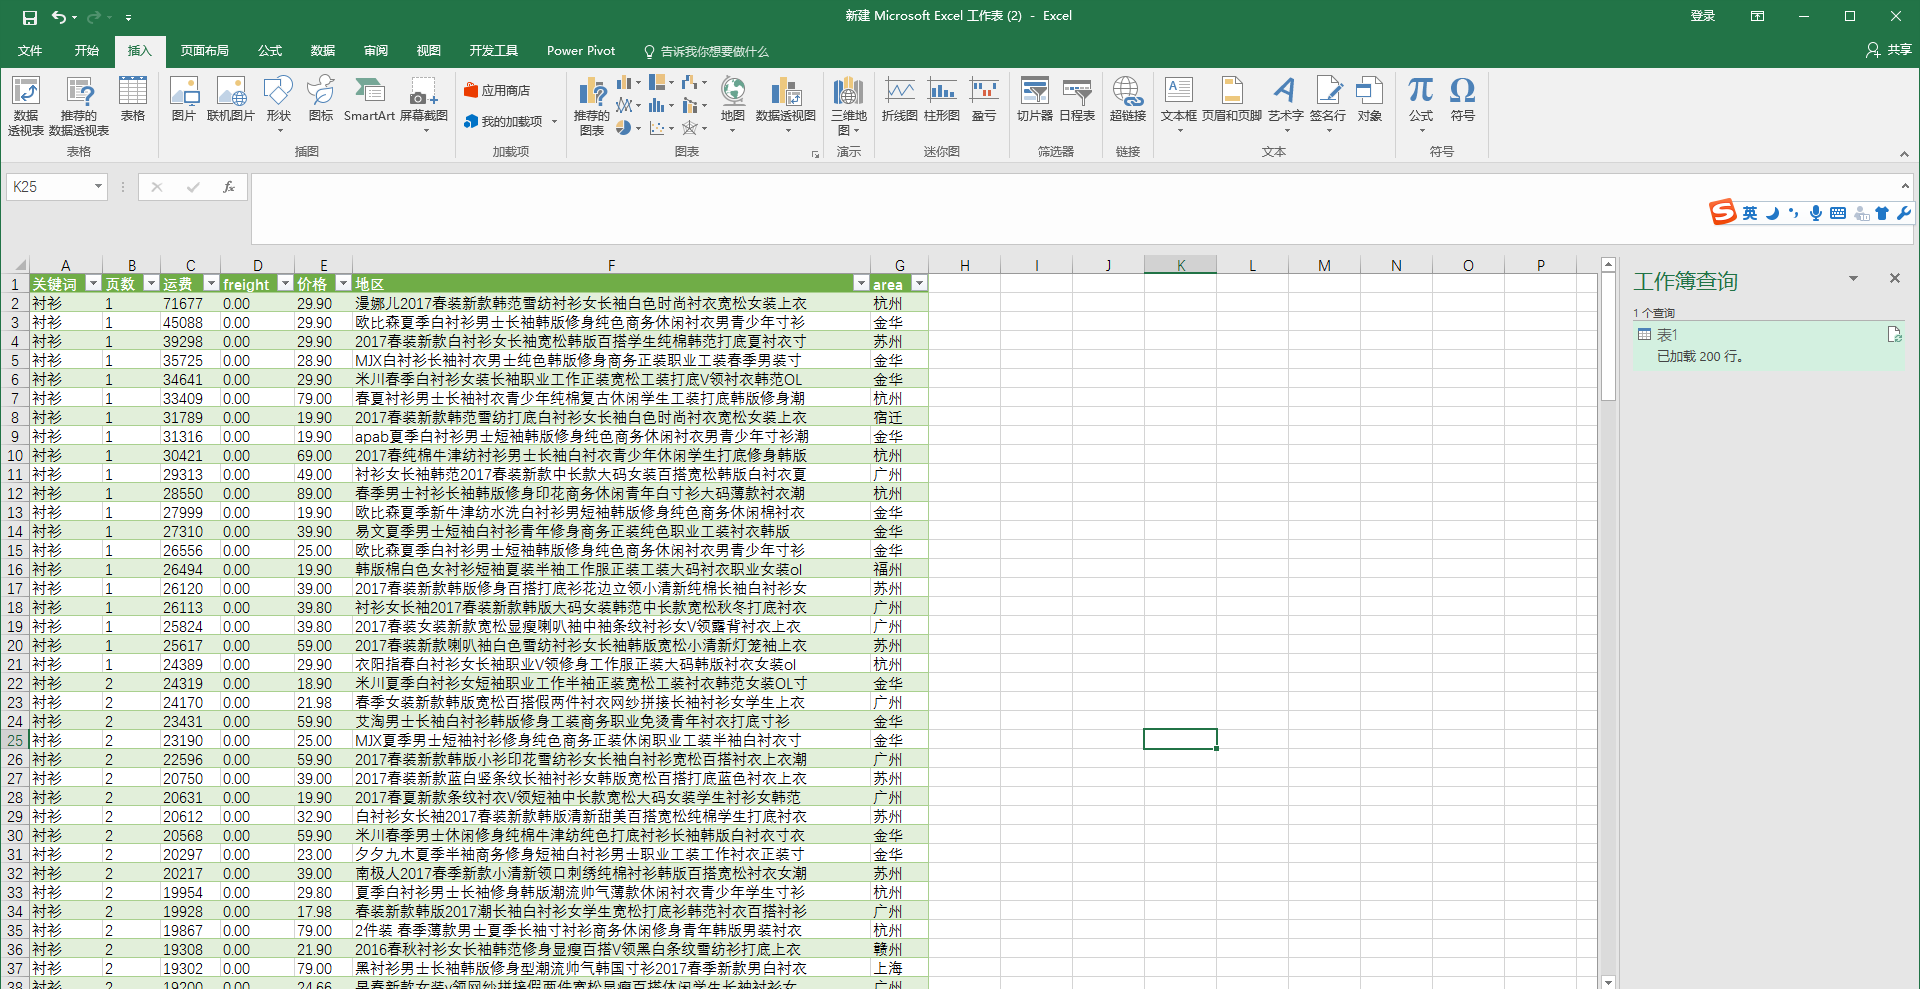Click into the formula bar

[1075, 209]
